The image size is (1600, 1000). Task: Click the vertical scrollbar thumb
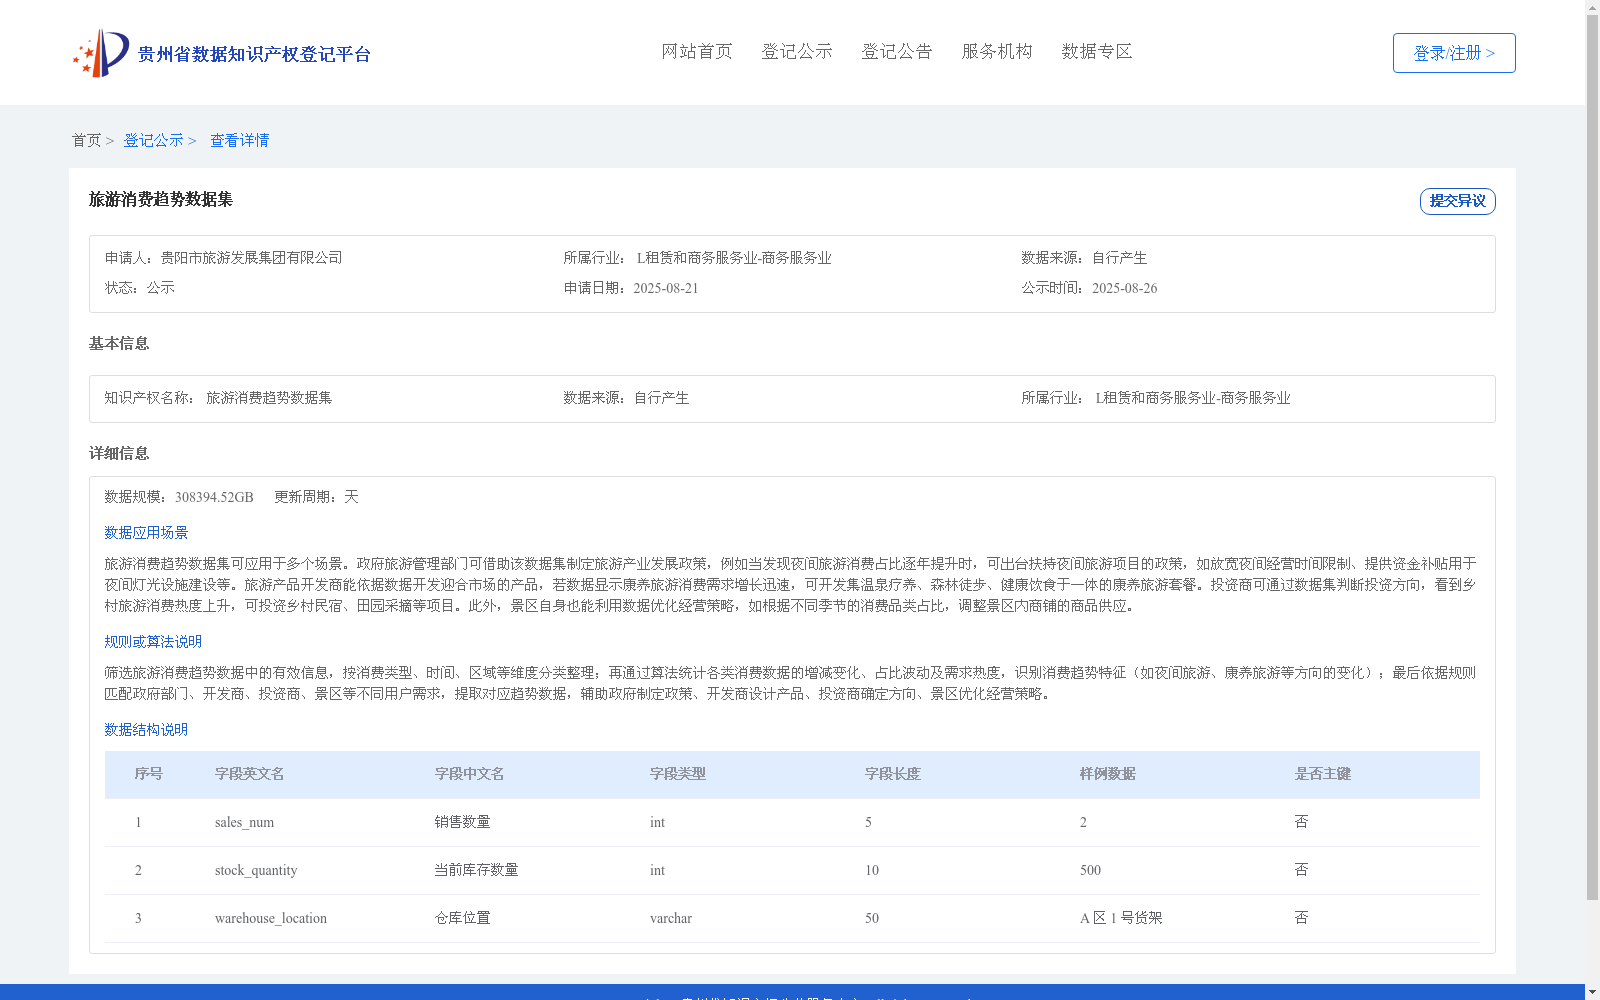pos(1592,458)
